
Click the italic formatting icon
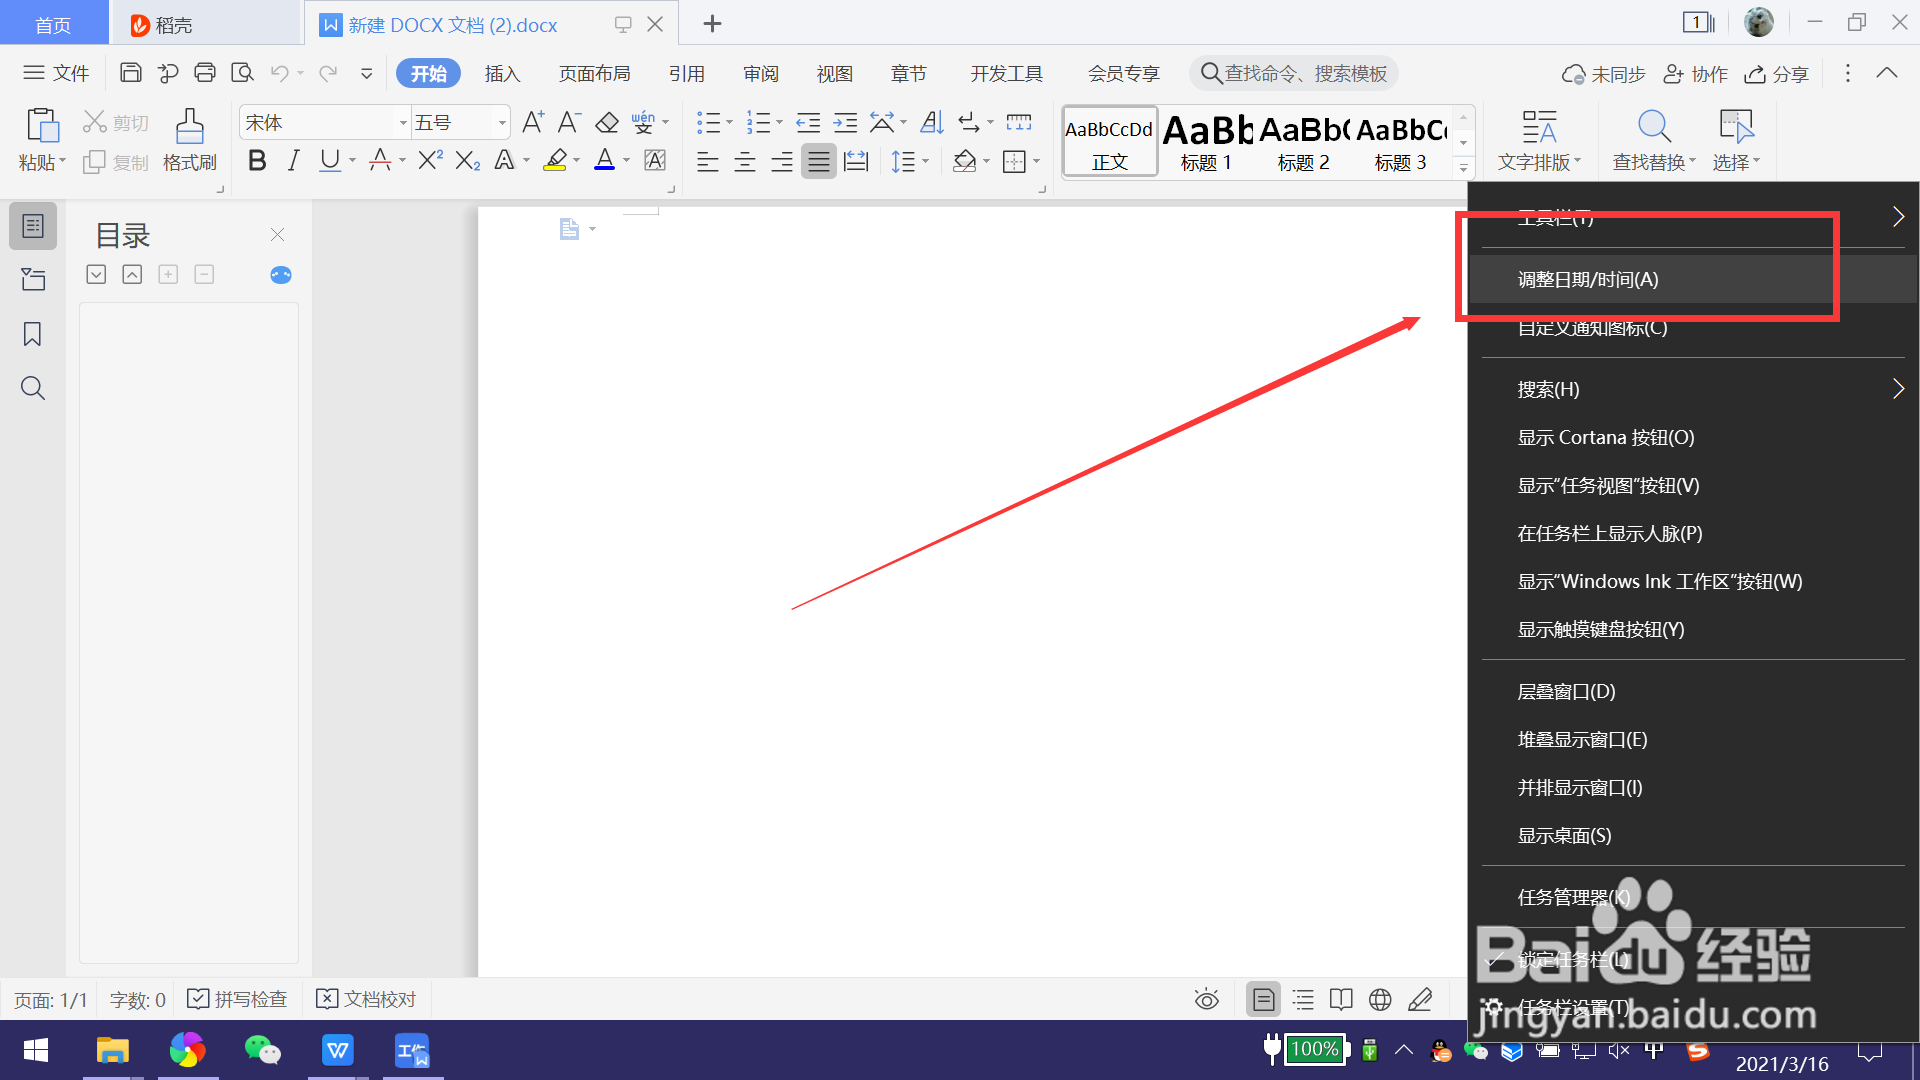293,161
